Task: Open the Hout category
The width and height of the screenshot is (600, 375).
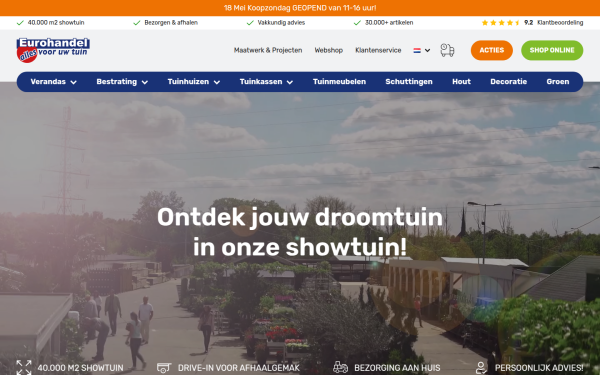Action: 461,82
